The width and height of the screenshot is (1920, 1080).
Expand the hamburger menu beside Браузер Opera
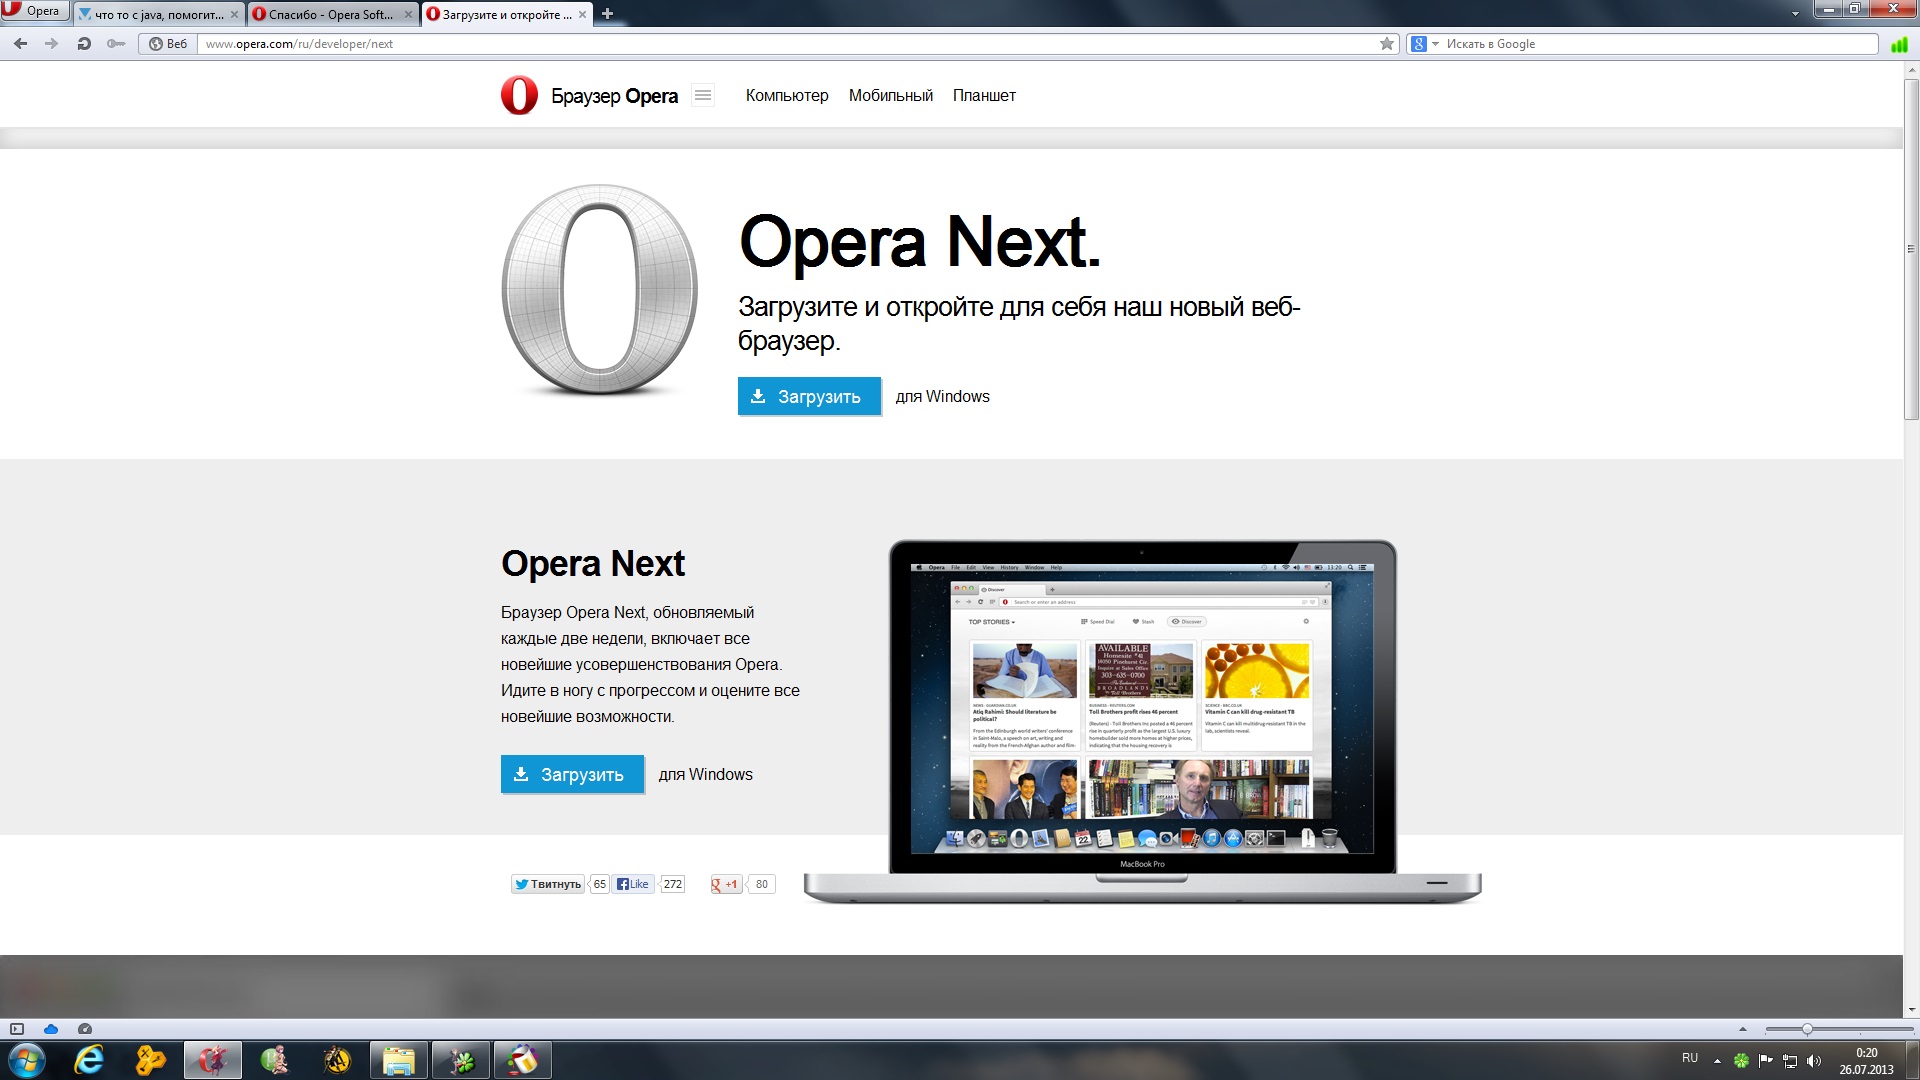[703, 95]
